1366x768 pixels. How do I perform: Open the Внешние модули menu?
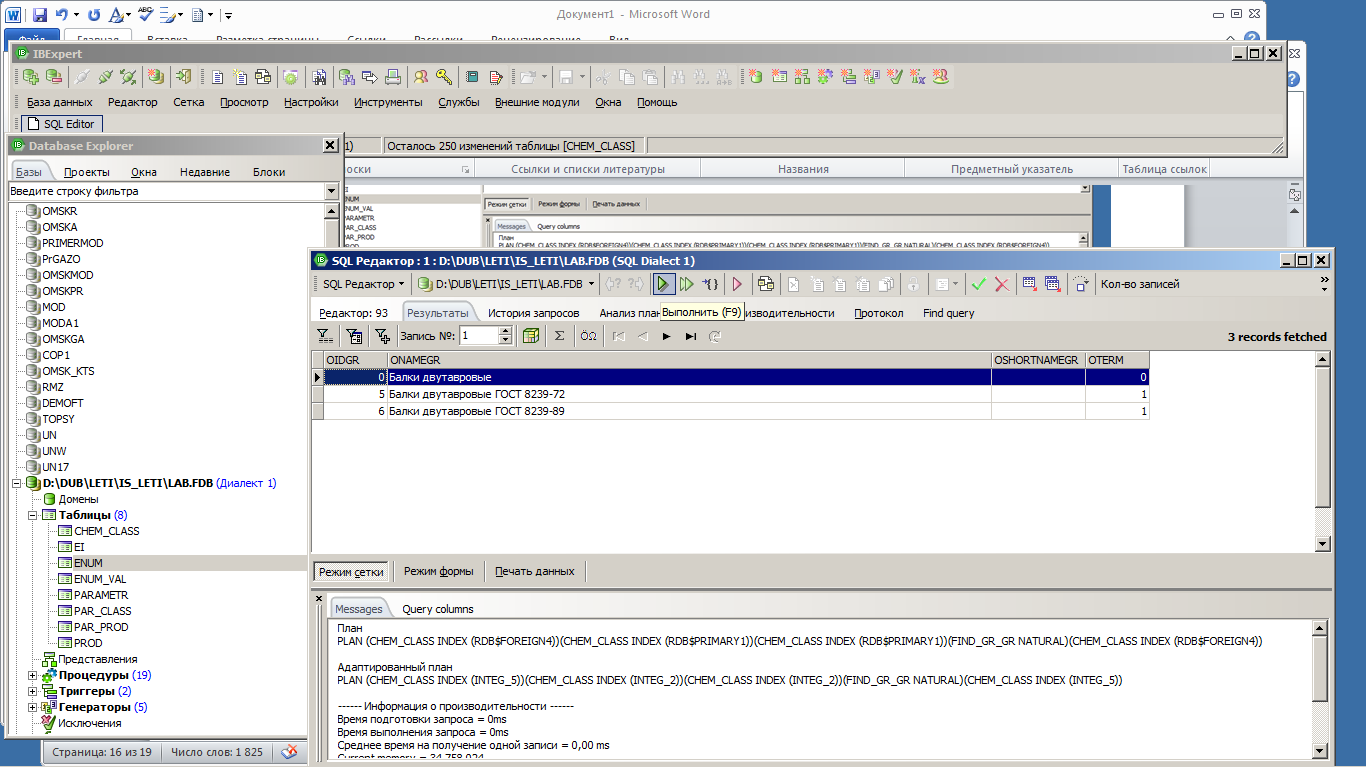[537, 102]
